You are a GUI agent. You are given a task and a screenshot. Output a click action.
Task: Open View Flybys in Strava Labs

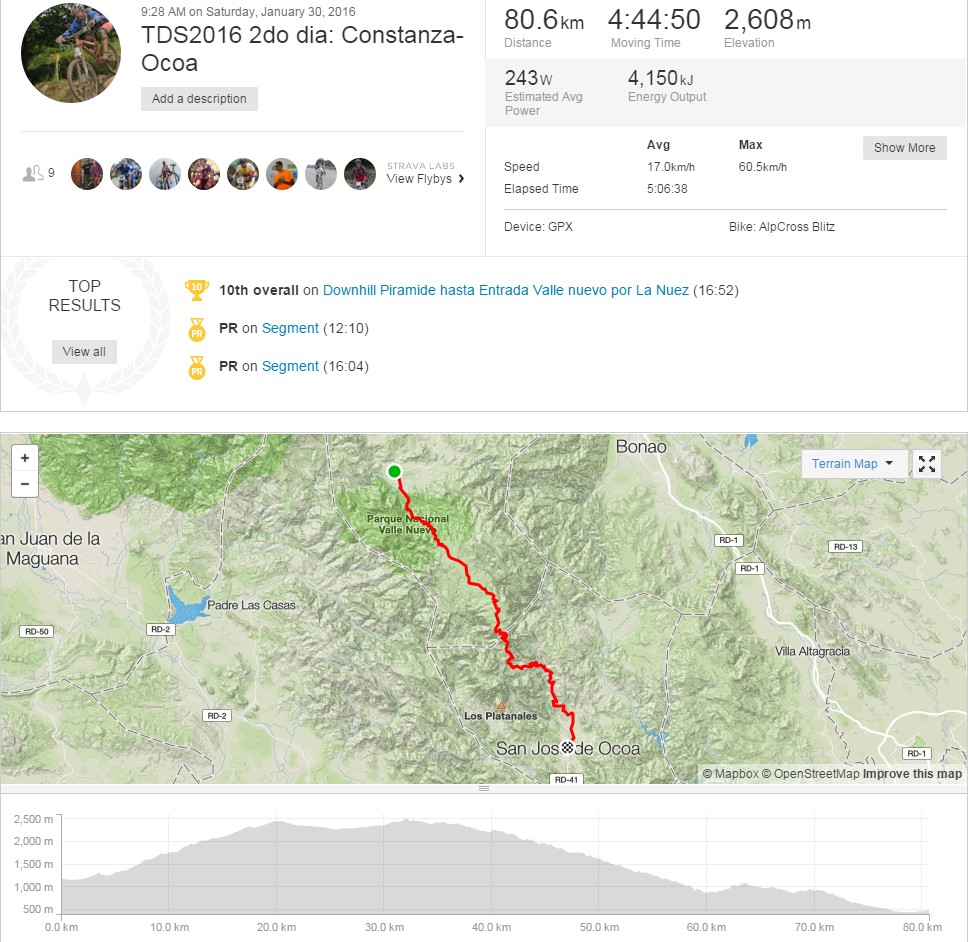(425, 179)
